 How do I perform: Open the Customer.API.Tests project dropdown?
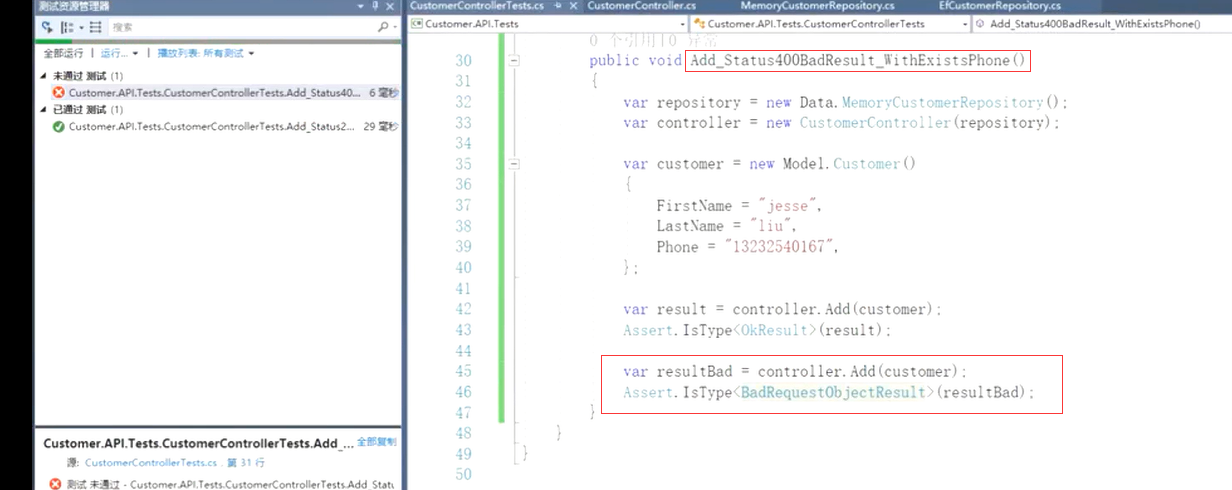tap(548, 23)
